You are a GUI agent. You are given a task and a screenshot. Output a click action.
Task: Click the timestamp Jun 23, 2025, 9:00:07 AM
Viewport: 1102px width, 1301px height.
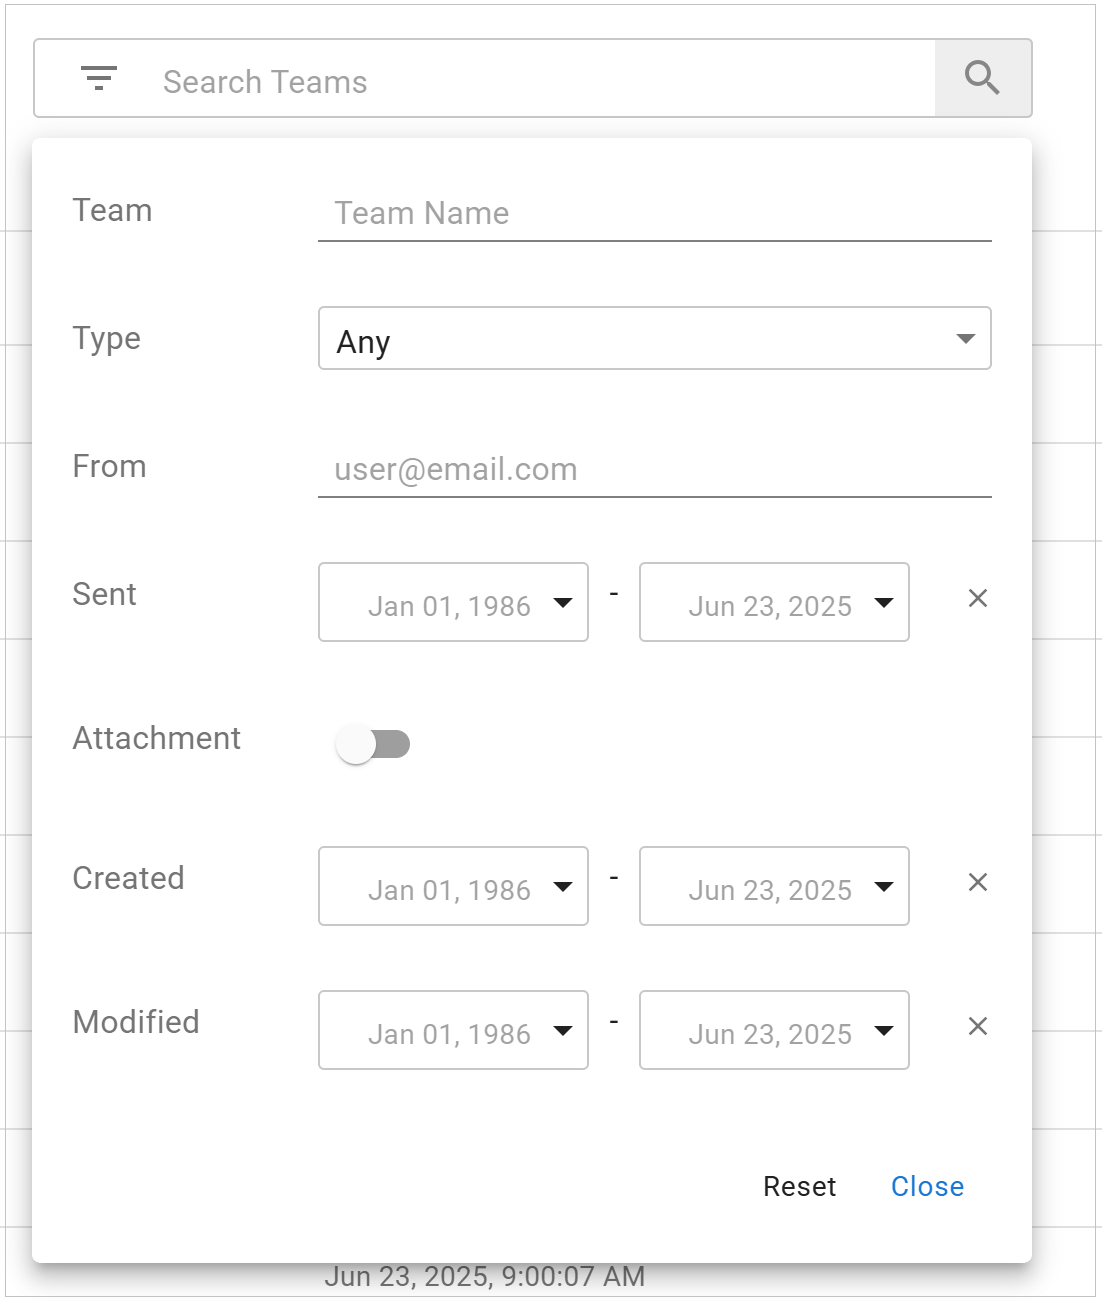(x=484, y=1277)
